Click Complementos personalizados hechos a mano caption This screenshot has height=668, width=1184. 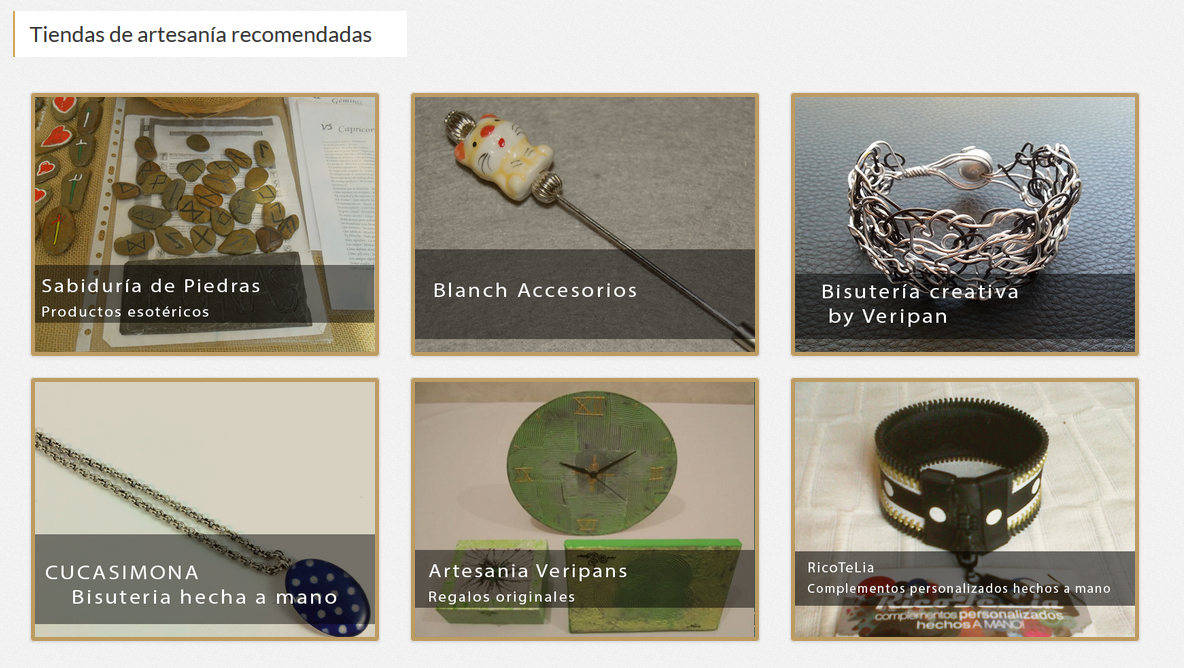pos(958,589)
